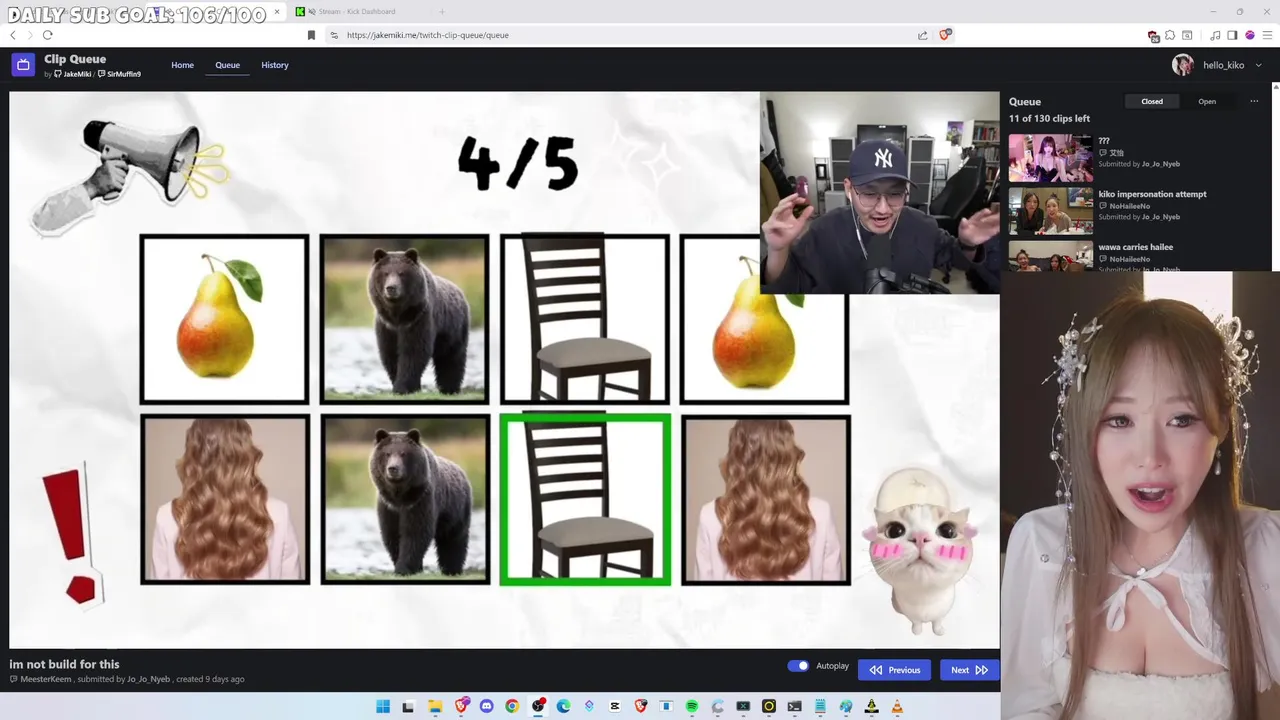Screen dimensions: 1280x720
Task: Switch to the Stream - Kick Dashboard tab
Action: (357, 11)
